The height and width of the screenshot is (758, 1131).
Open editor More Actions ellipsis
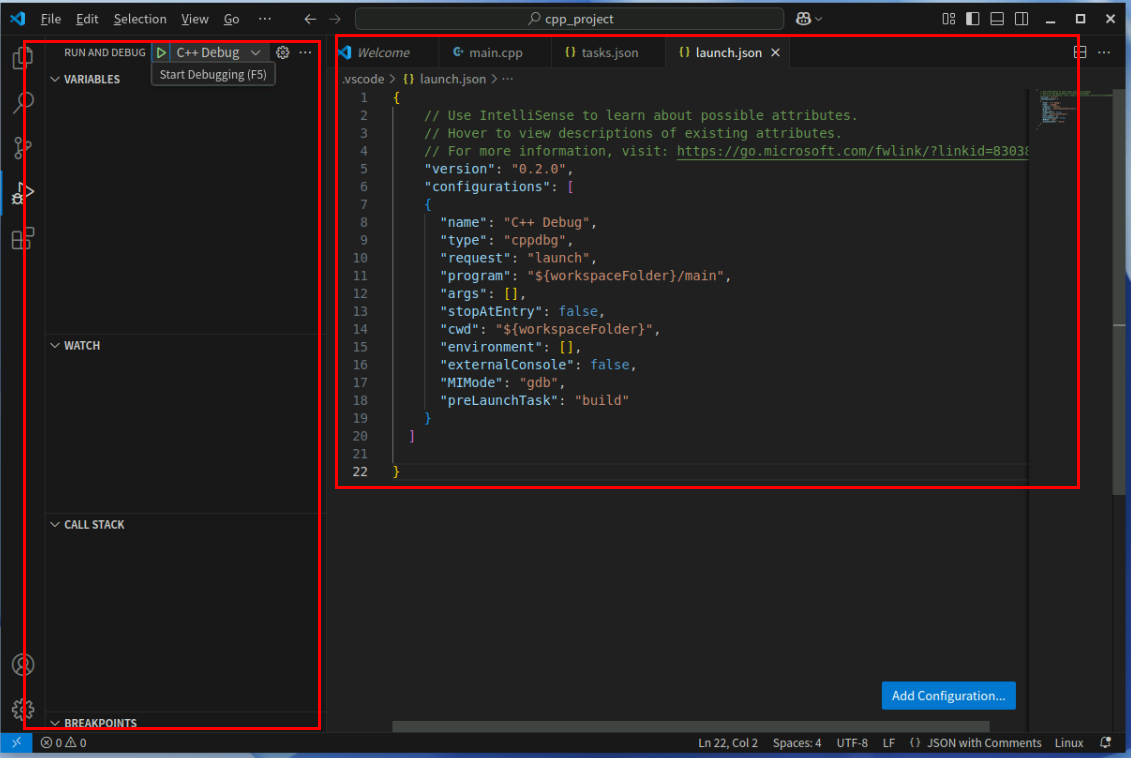coord(1104,53)
